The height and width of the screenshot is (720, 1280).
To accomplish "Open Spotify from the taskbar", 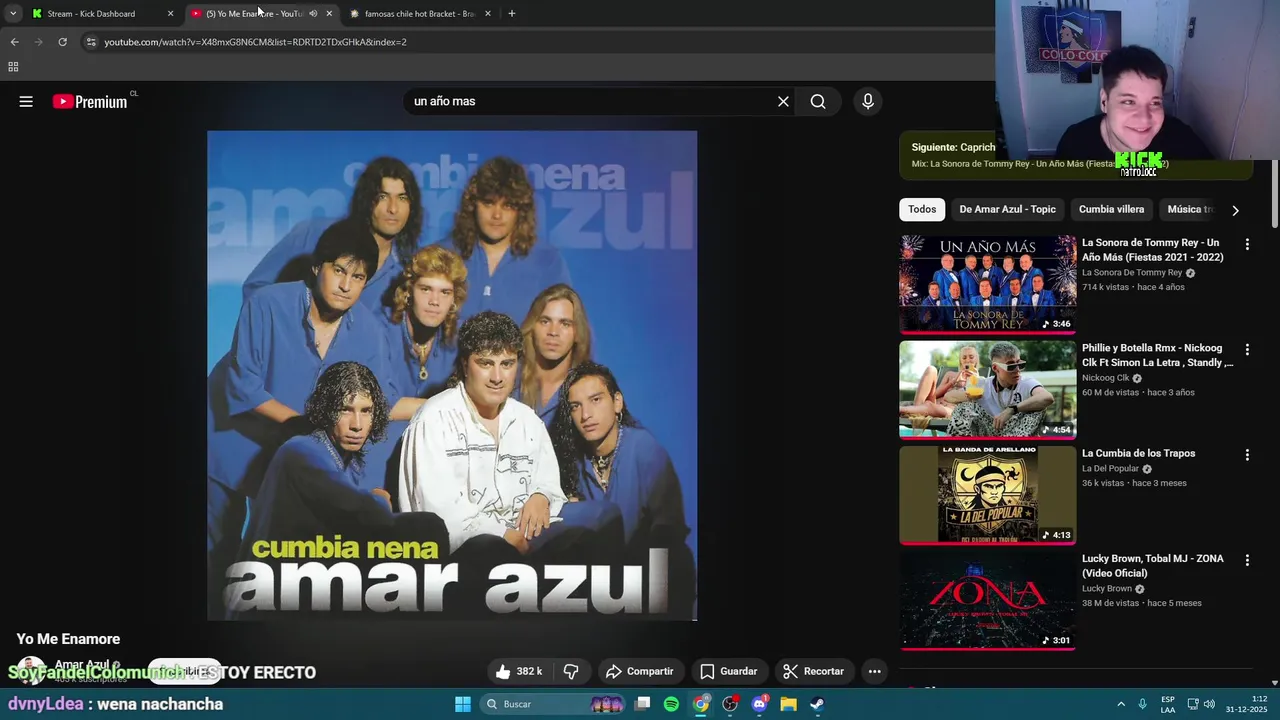I will pos(671,704).
